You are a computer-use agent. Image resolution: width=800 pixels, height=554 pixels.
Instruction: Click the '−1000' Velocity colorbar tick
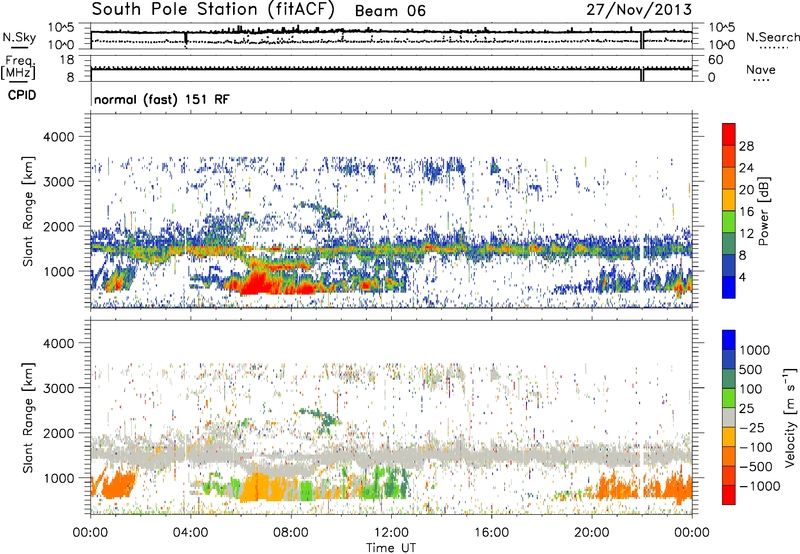(760, 486)
